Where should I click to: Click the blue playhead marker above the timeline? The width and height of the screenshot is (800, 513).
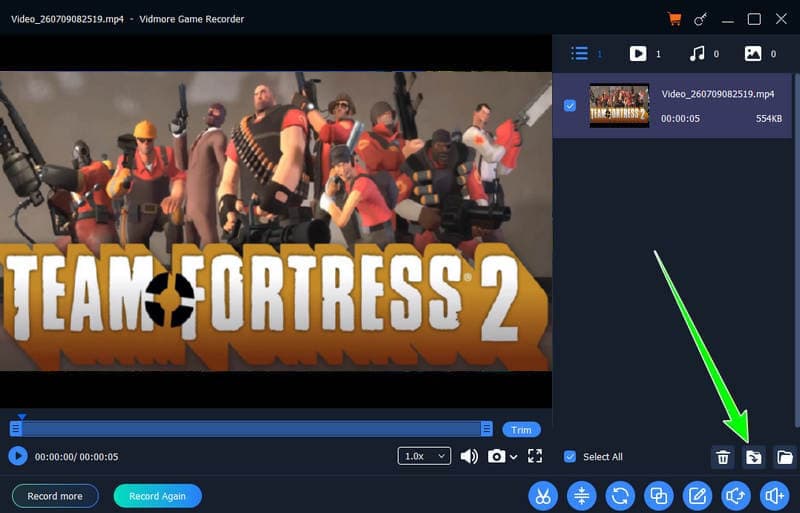[21, 417]
